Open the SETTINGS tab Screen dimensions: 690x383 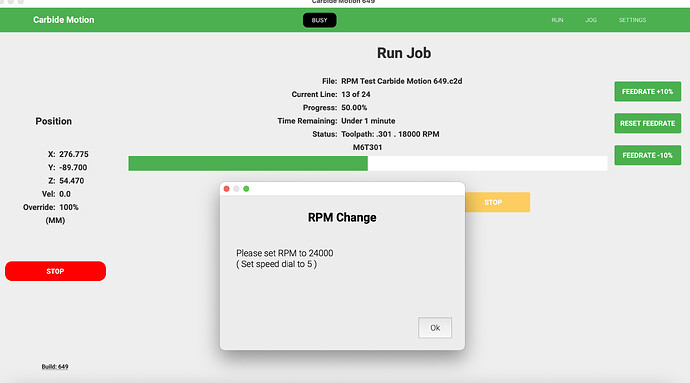coord(632,20)
